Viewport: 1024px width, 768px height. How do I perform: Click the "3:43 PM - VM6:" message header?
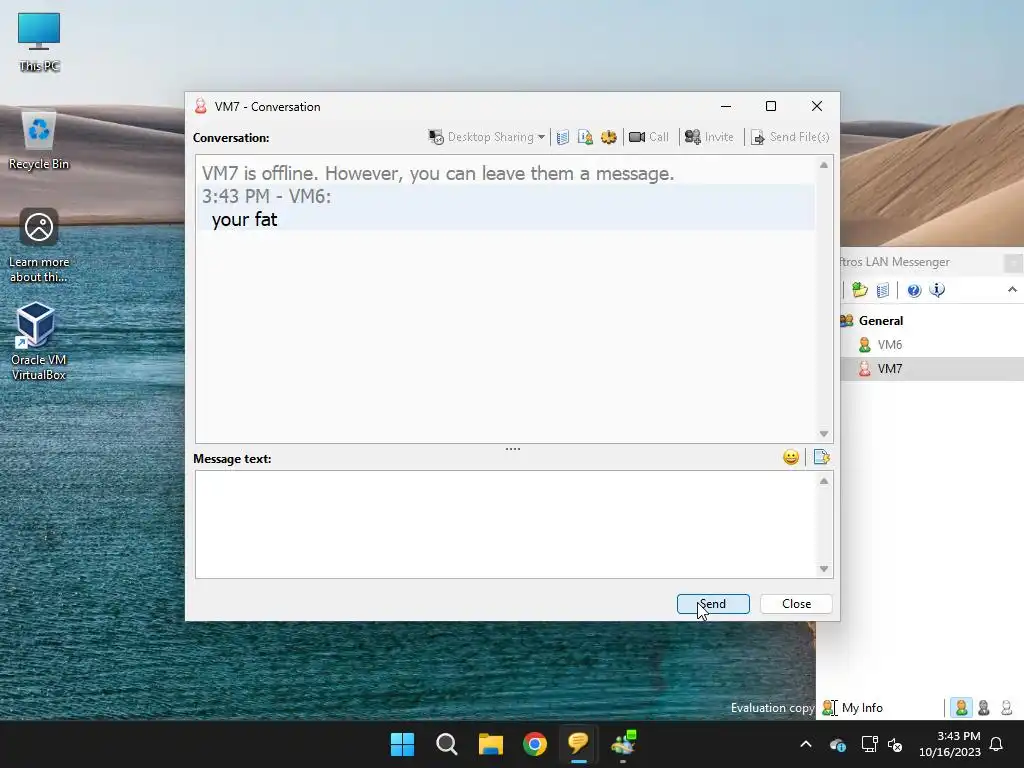266,197
